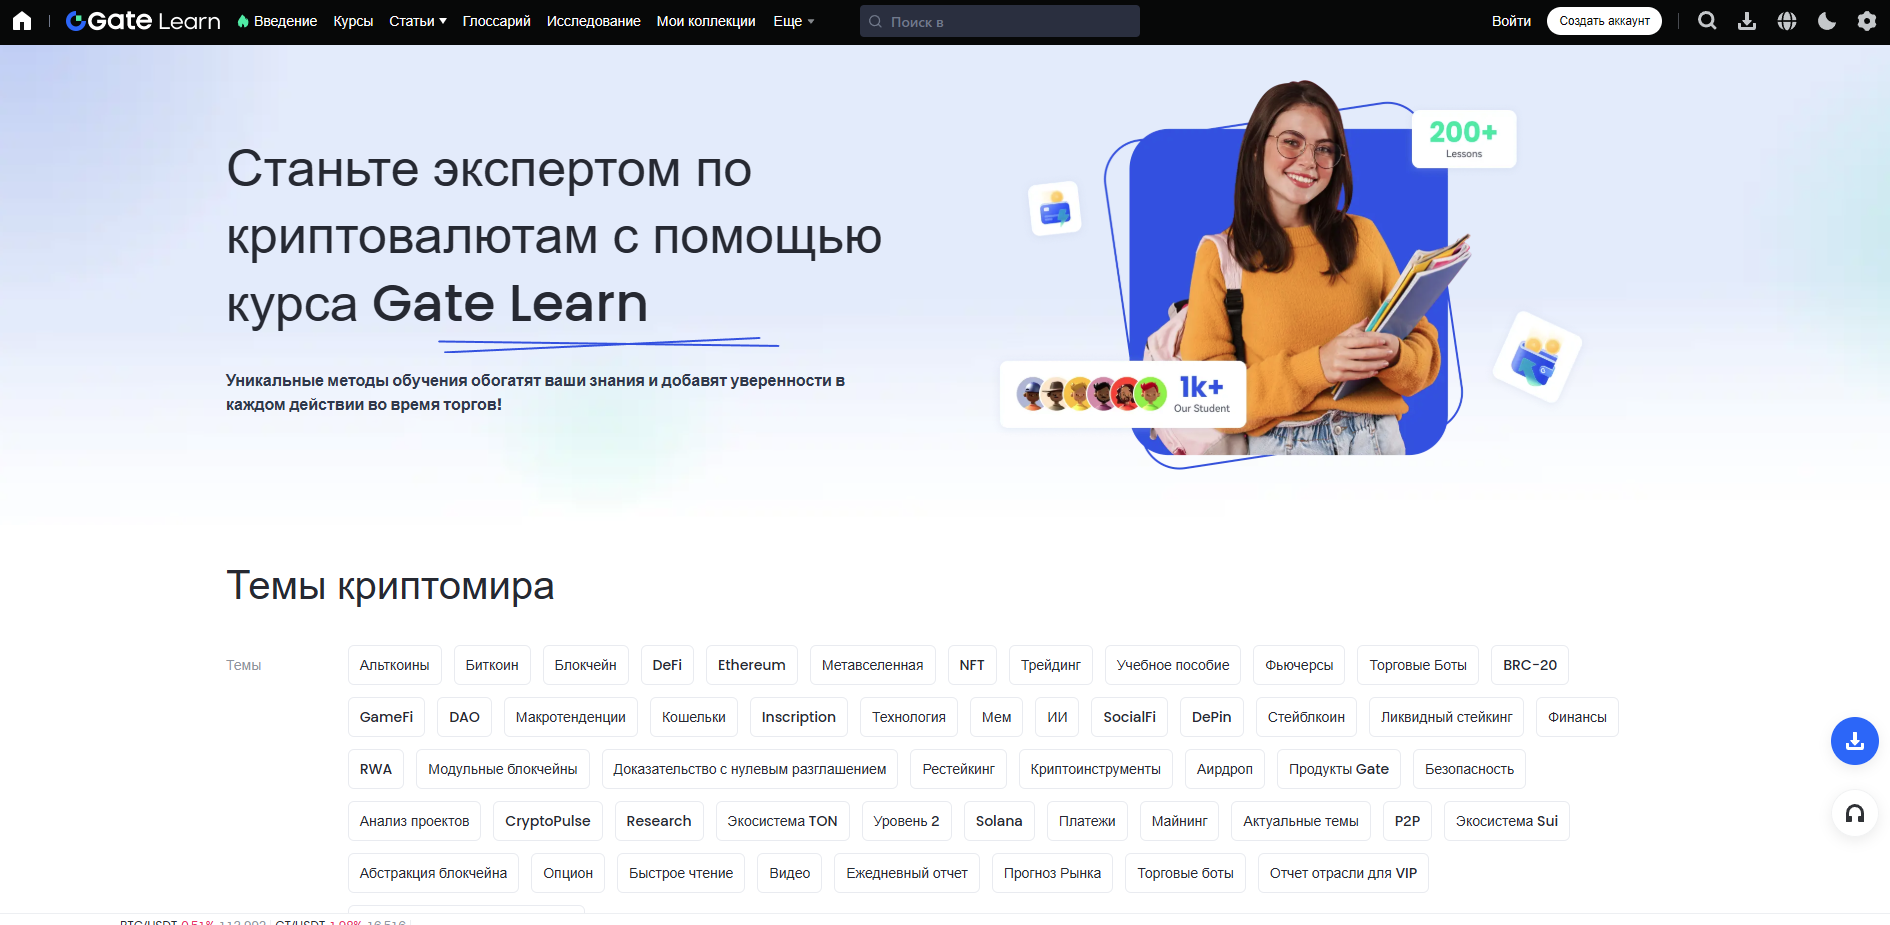Open the Введение menu item
Screen dimensions: 1890x925
pyautogui.click(x=277, y=21)
